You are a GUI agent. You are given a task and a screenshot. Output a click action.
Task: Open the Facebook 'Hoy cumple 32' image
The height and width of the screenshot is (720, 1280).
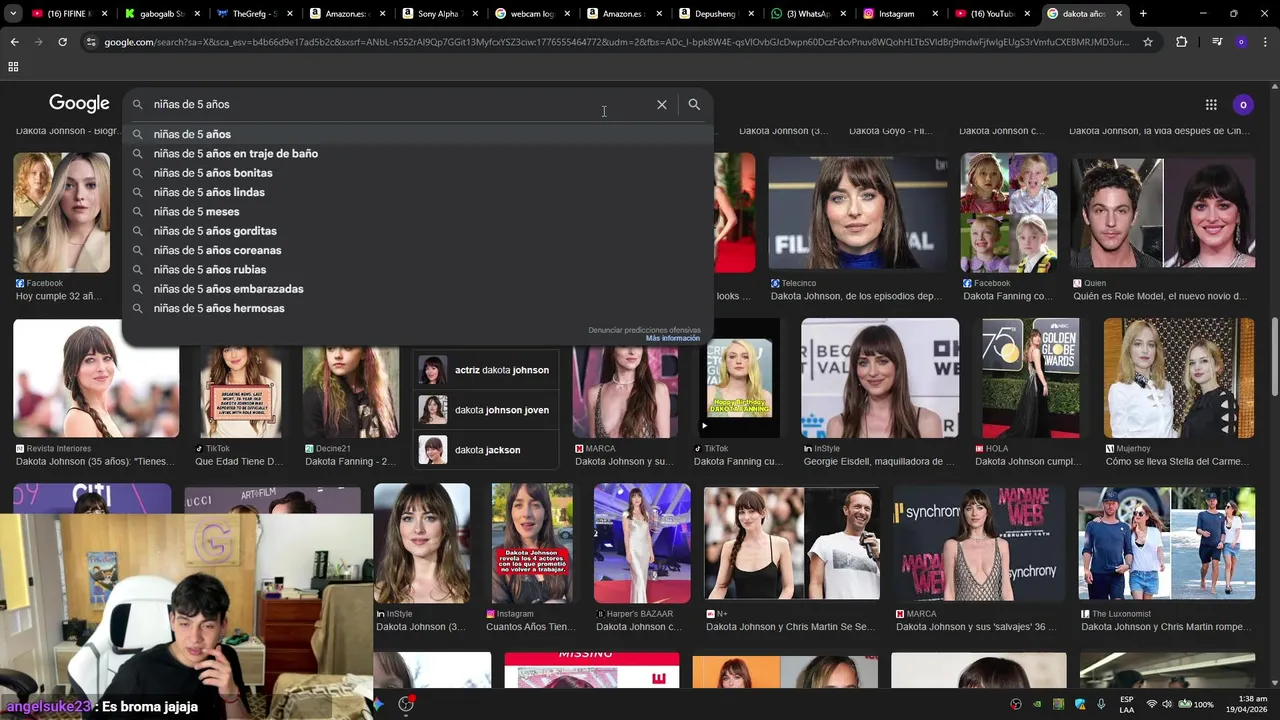[61, 212]
